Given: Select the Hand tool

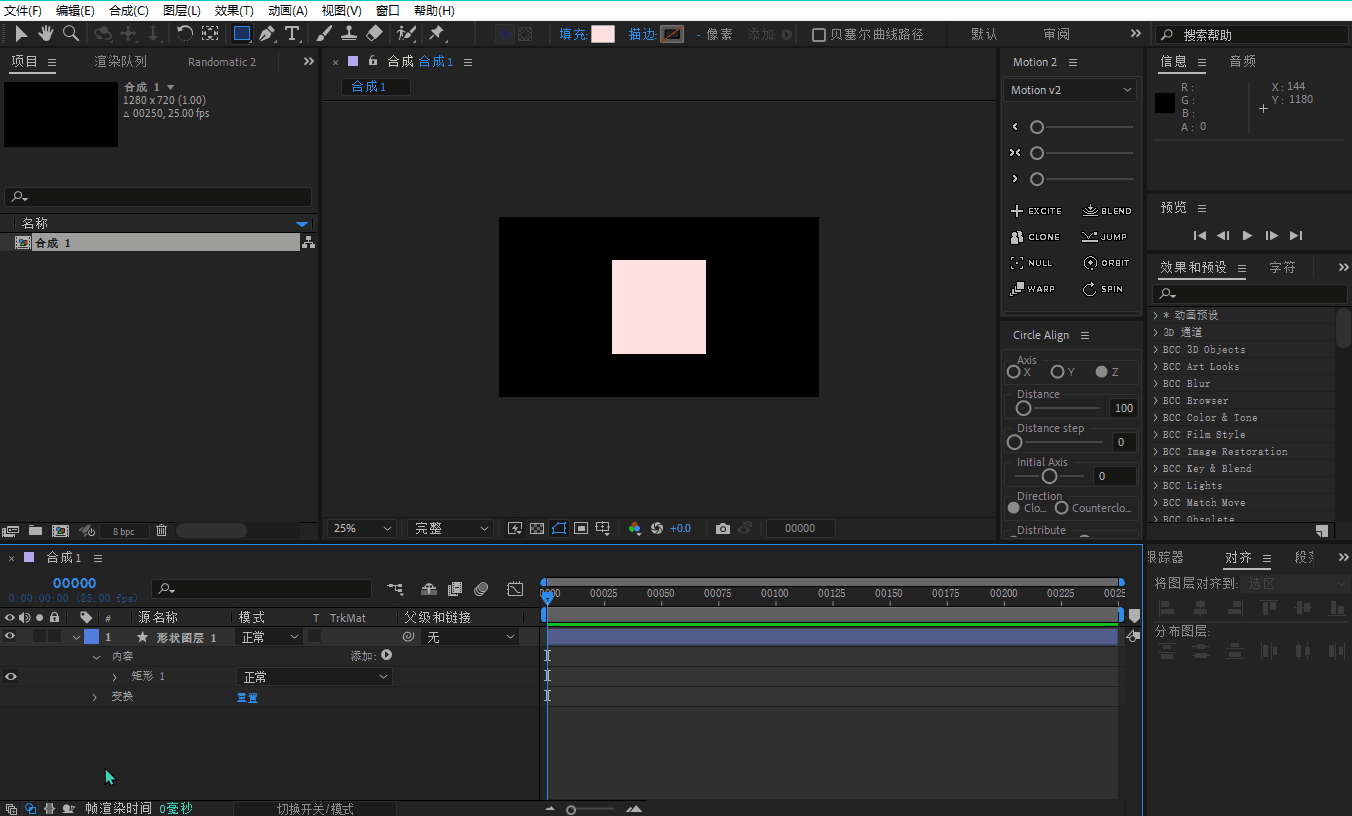Looking at the screenshot, I should coord(46,33).
